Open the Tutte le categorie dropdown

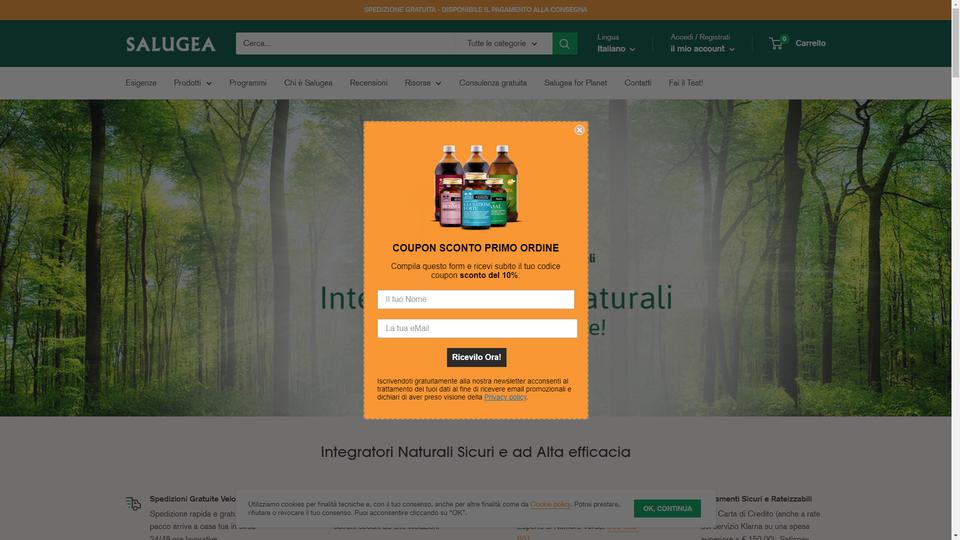[x=502, y=43]
